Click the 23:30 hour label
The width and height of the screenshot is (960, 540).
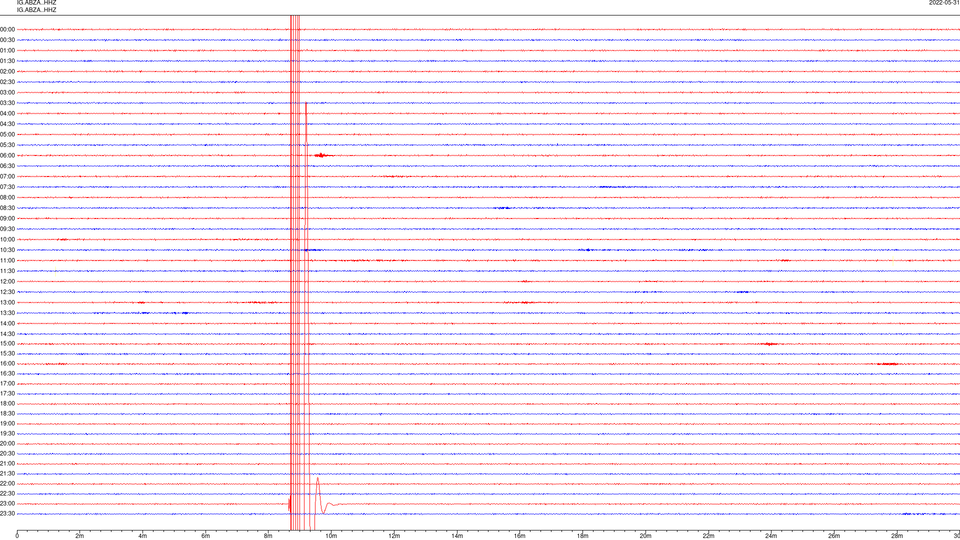pos(7,514)
